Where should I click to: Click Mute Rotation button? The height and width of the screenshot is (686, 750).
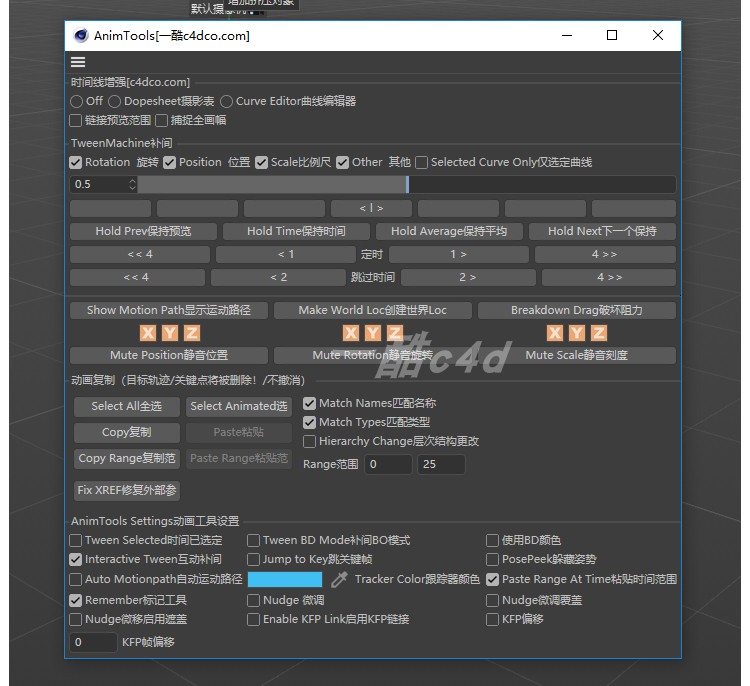tap(373, 355)
